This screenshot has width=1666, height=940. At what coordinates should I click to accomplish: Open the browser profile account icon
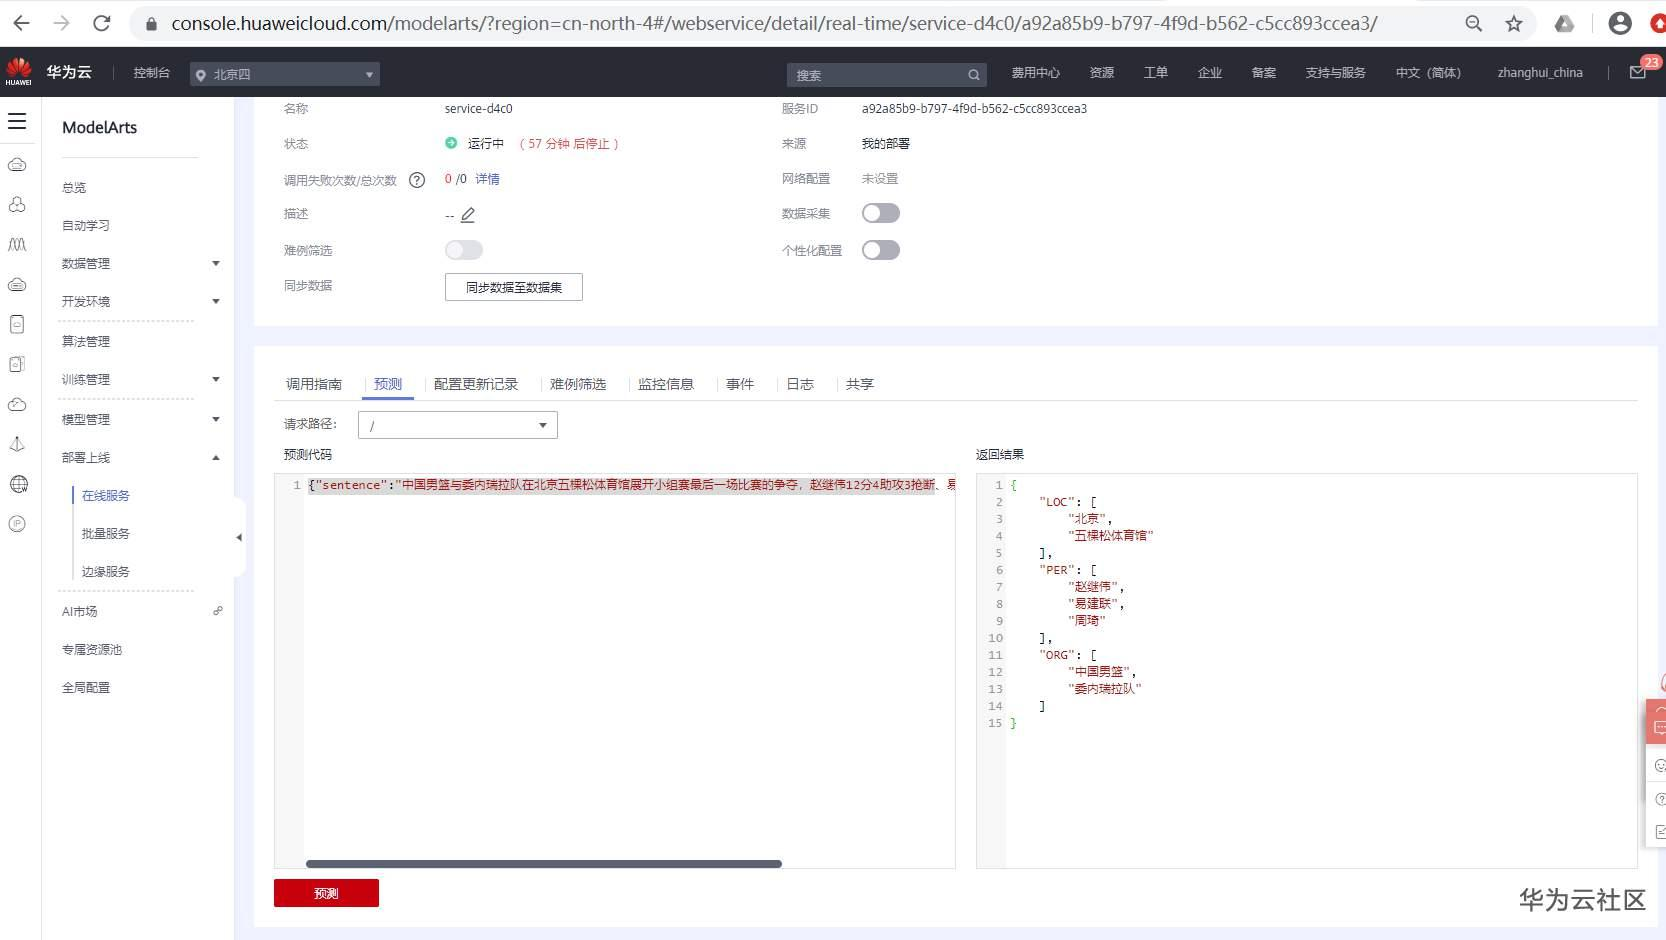click(1620, 23)
